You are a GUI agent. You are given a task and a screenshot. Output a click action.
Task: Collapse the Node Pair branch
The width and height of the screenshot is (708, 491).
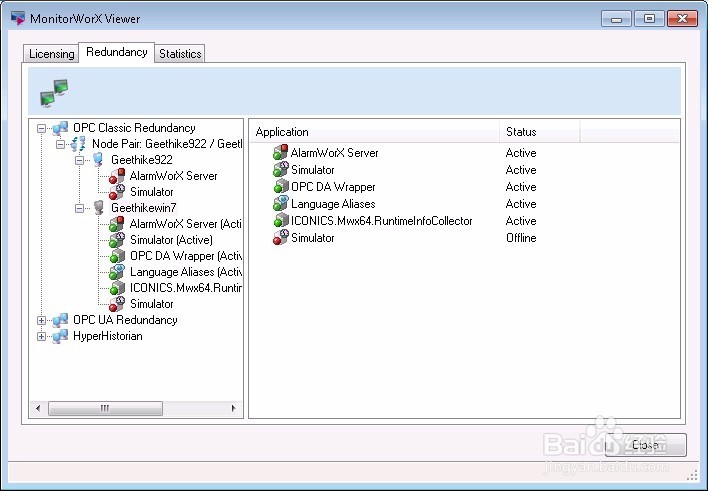pos(61,145)
